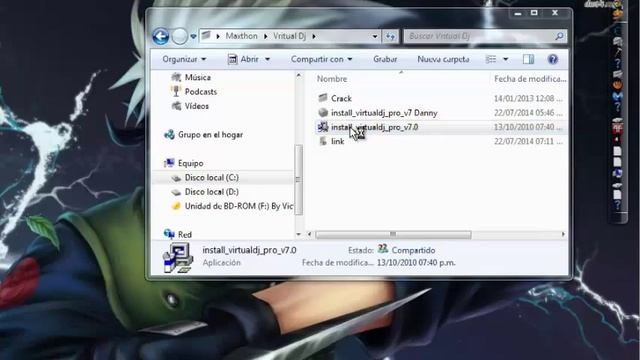Viewport: 640px width, 360px height.
Task: Sort by Fecha de modifica... column header
Action: point(530,79)
